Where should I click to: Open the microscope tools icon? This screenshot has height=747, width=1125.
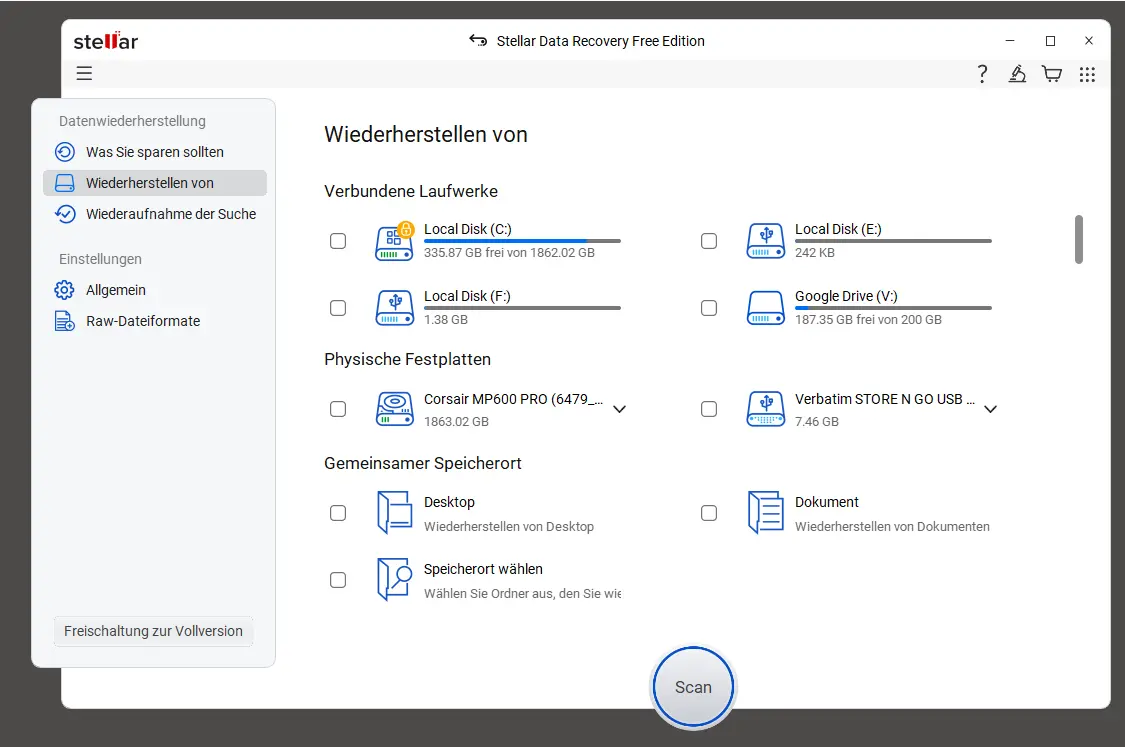click(x=1017, y=74)
